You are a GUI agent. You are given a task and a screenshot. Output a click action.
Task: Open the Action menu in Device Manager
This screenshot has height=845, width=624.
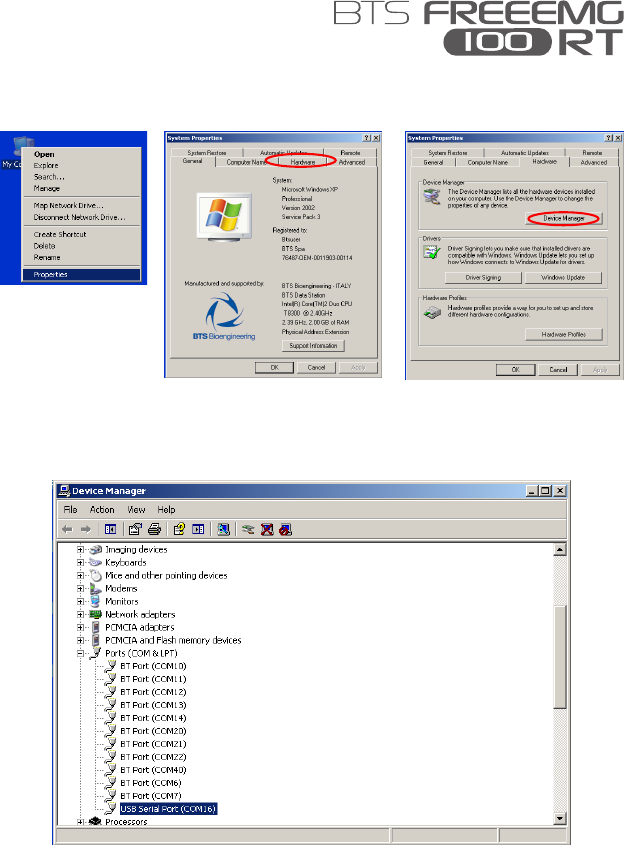(102, 509)
